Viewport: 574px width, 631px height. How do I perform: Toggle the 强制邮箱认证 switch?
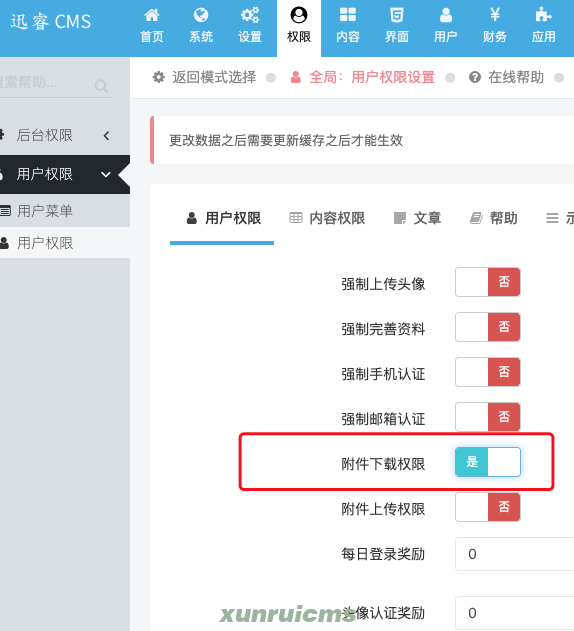point(487,417)
